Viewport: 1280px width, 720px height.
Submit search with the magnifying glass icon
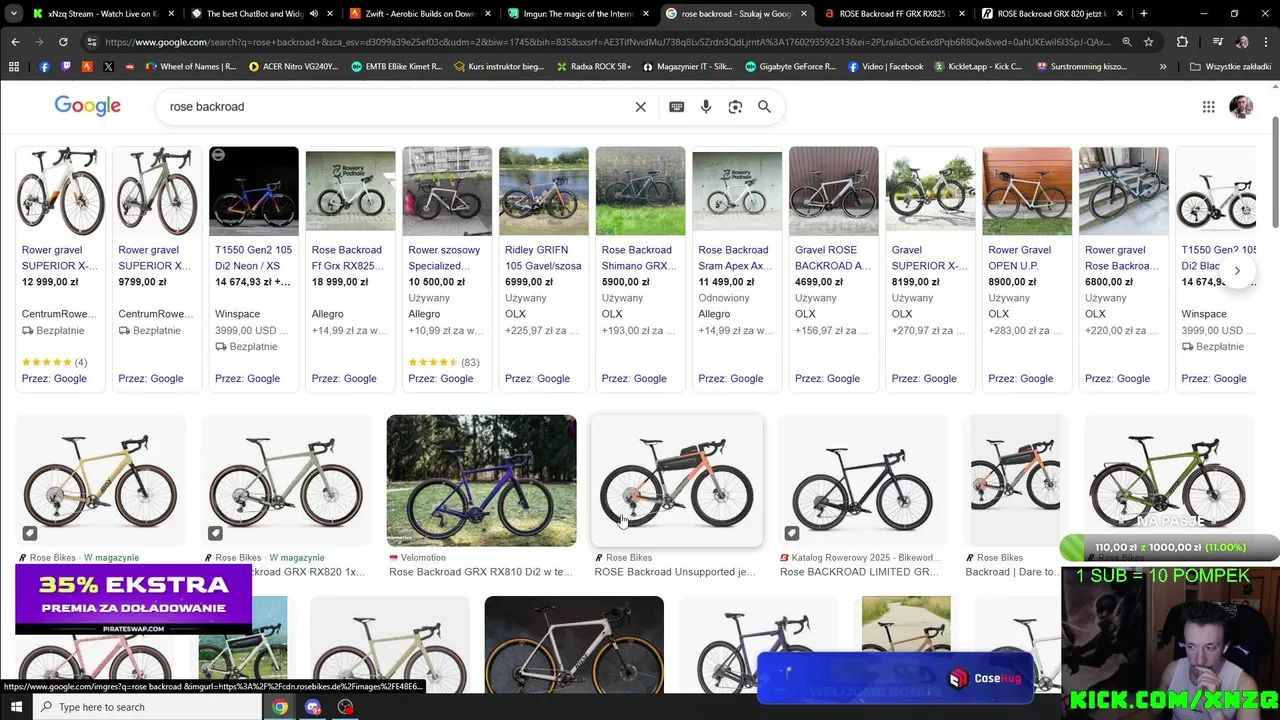[764, 107]
